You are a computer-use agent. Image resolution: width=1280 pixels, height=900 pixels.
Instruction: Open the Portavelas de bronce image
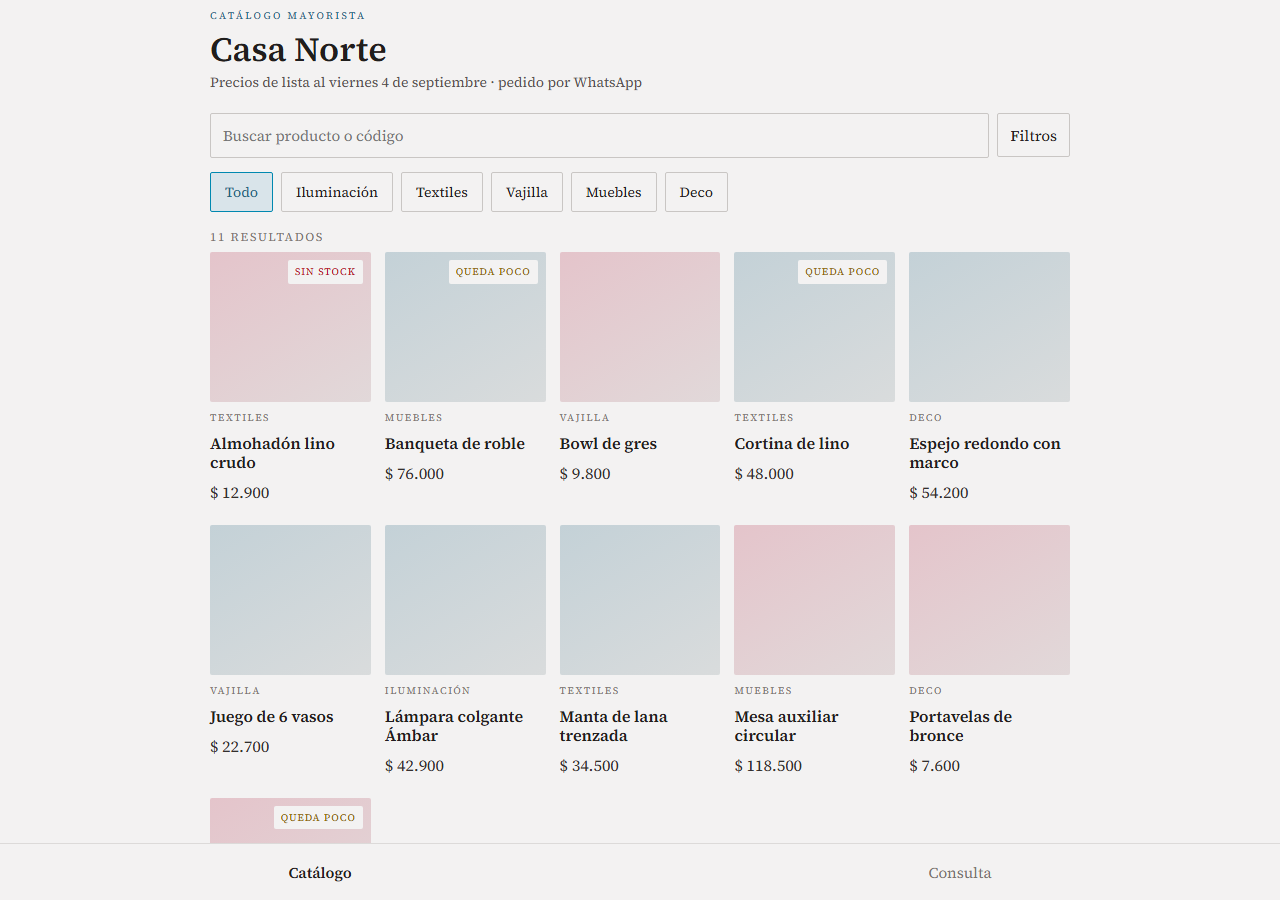(989, 600)
